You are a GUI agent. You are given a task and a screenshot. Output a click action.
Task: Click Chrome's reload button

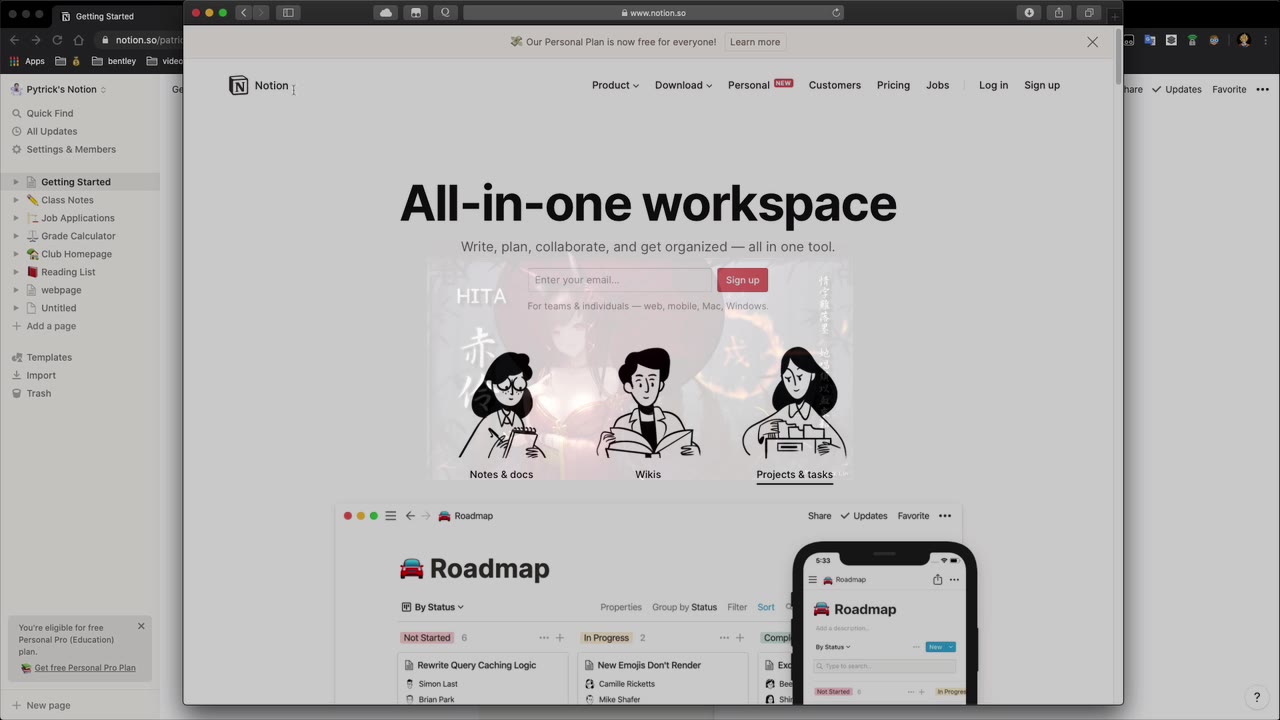(57, 40)
